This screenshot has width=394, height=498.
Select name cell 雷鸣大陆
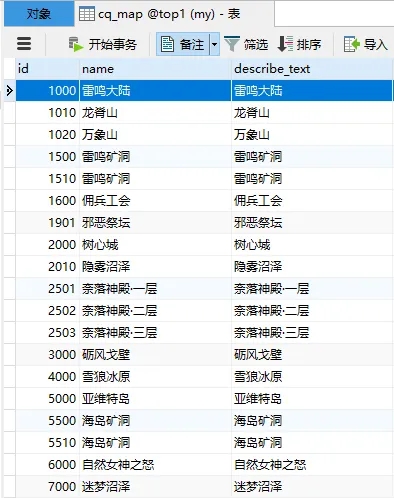(155, 90)
